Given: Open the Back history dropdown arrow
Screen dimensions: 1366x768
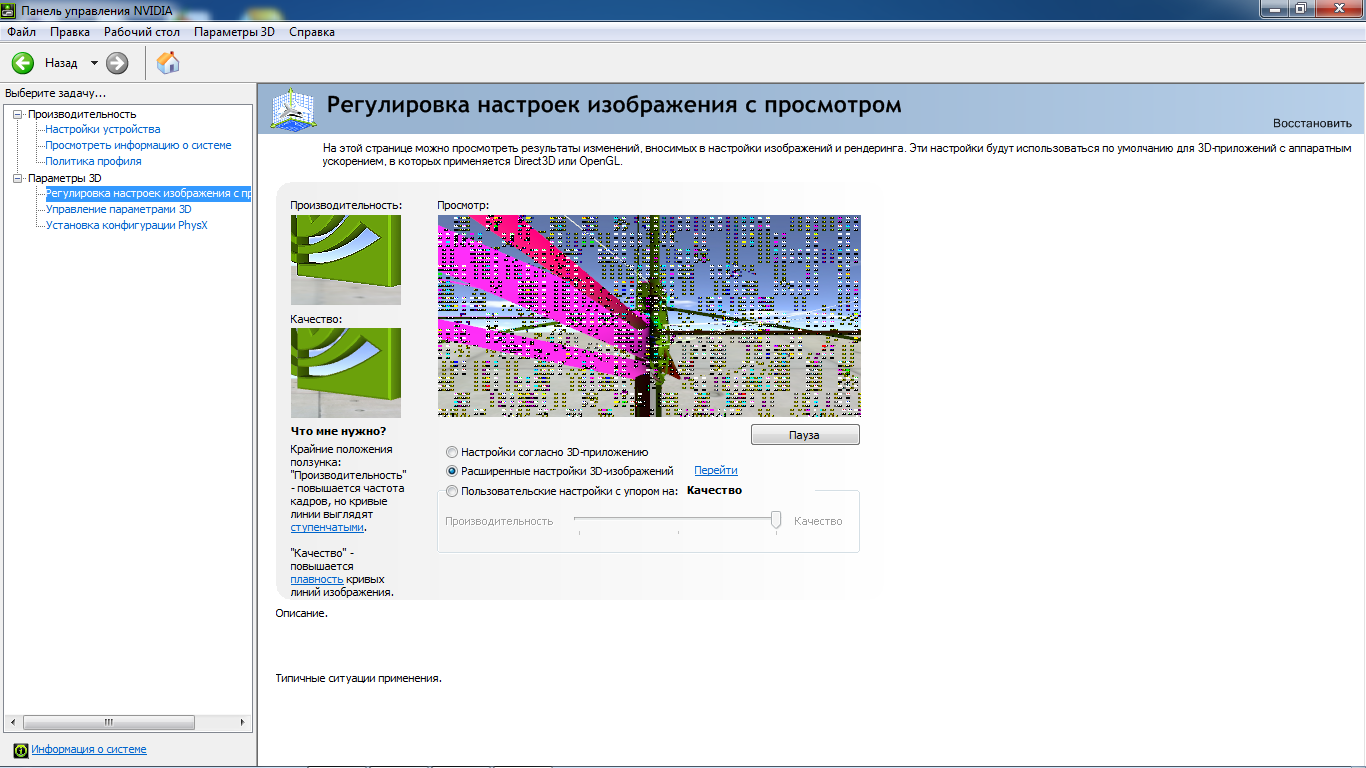Looking at the screenshot, I should click(94, 63).
